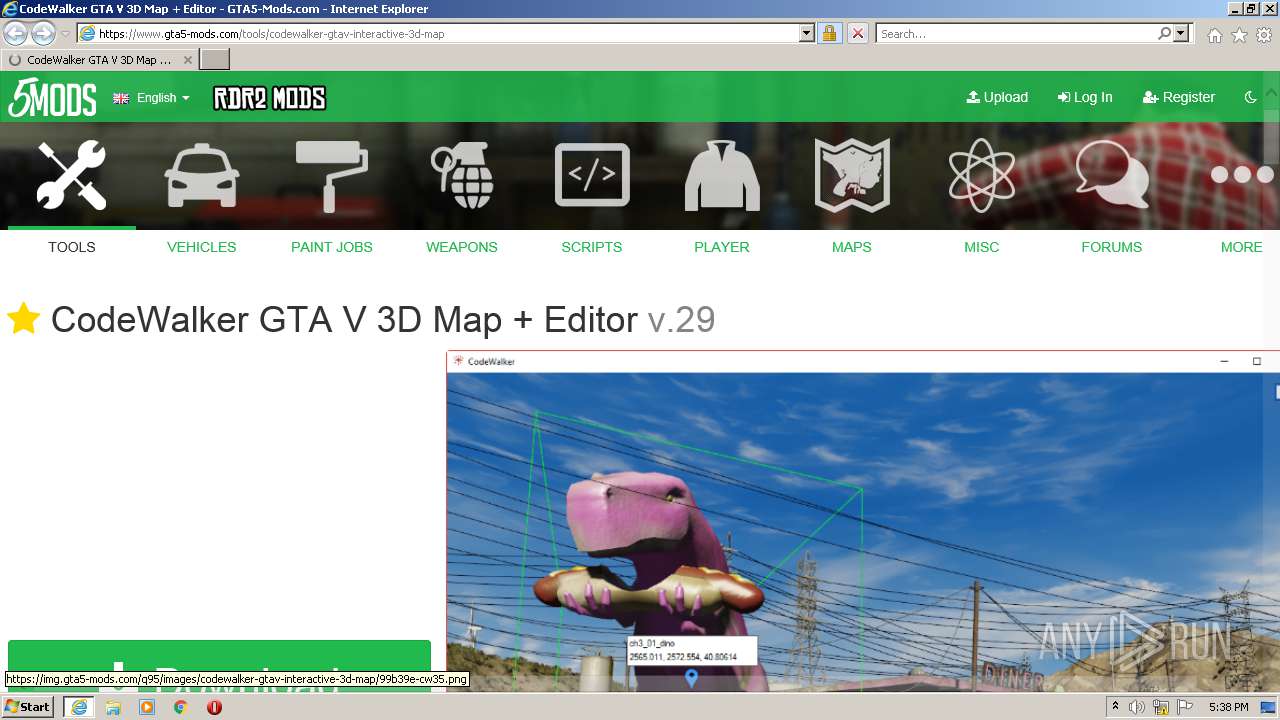The height and width of the screenshot is (720, 1280).
Task: Close the CodeWalker browser tab
Action: (187, 60)
